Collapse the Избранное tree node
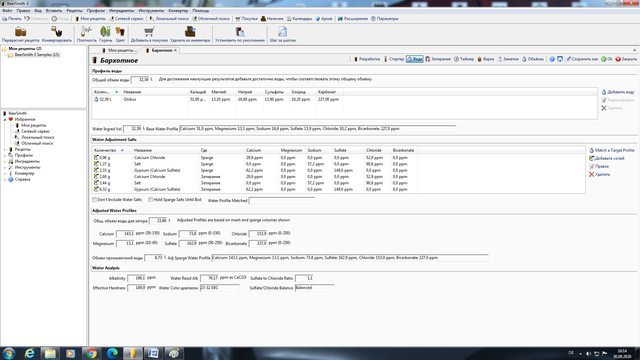 (5, 120)
